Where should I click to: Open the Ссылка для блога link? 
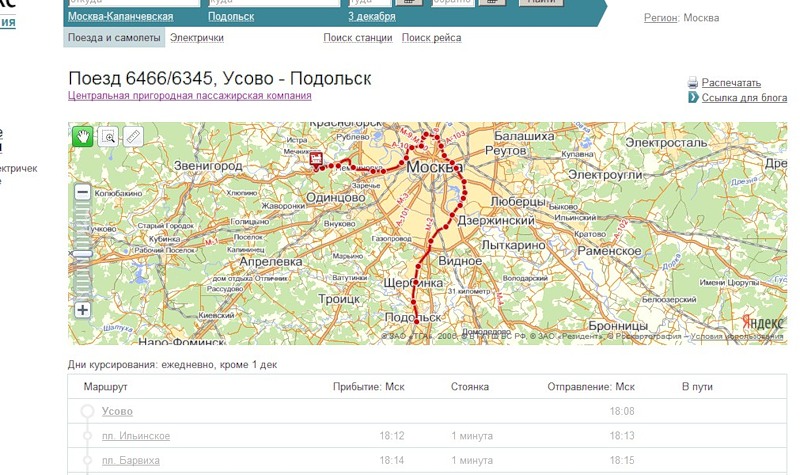pyautogui.click(x=744, y=97)
